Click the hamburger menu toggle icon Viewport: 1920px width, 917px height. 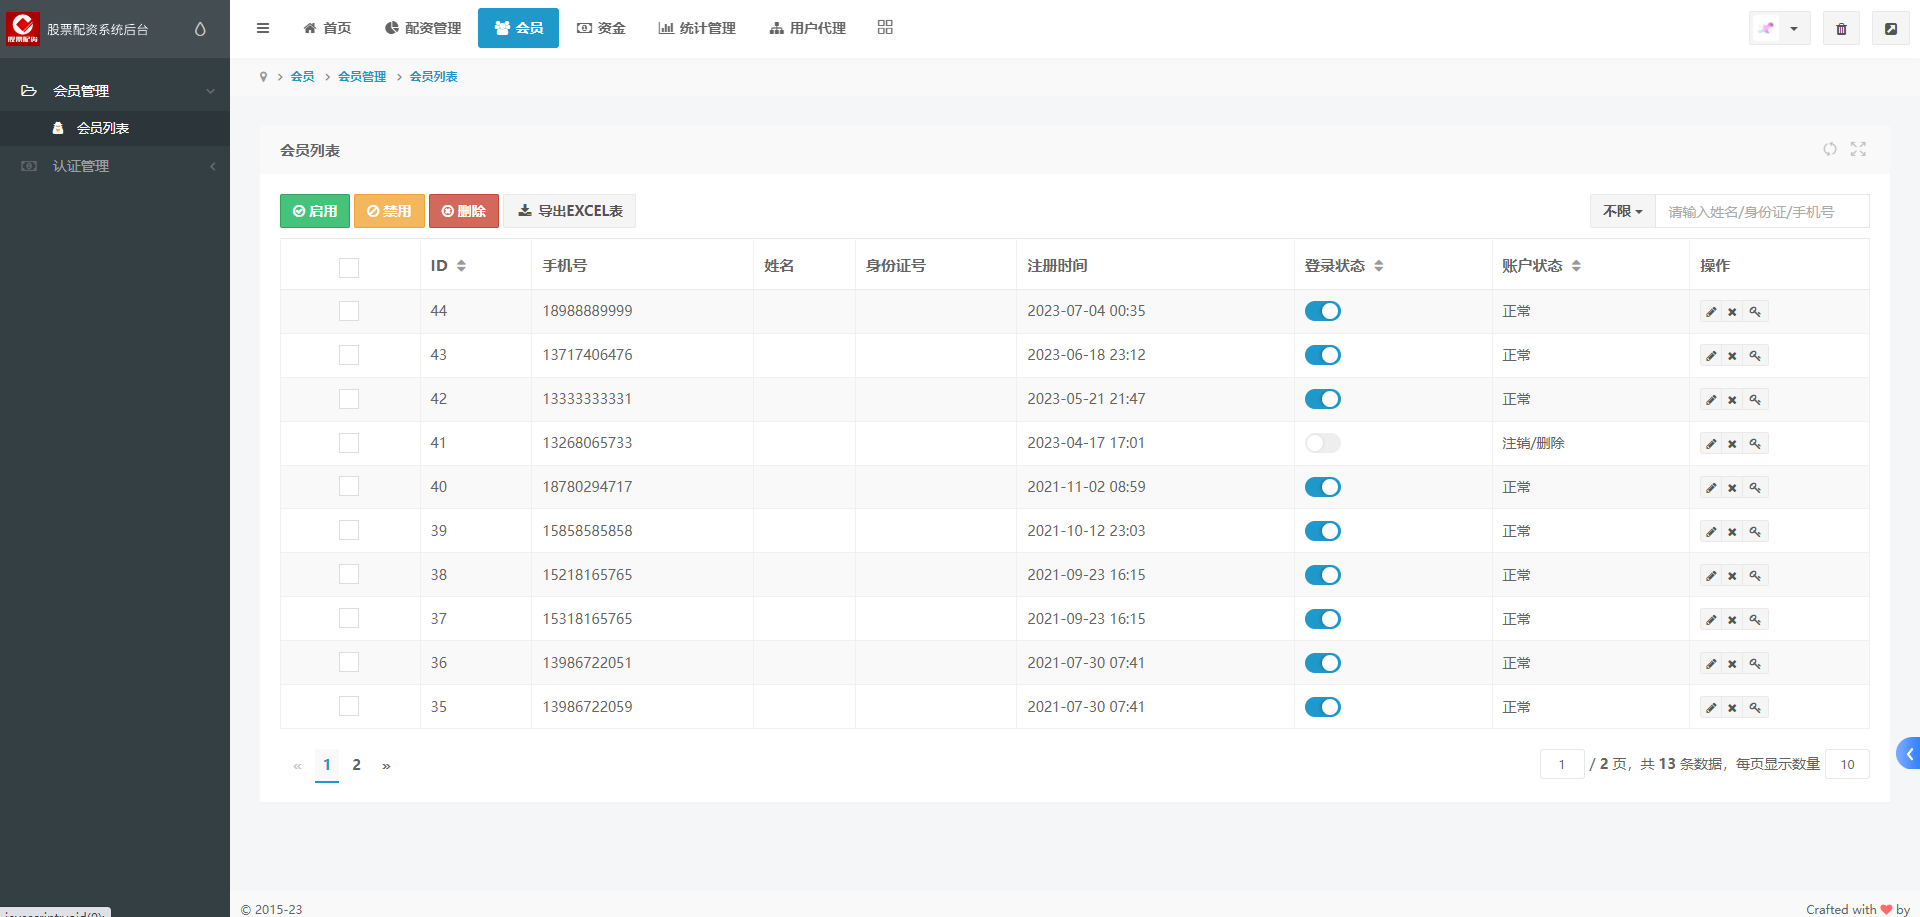click(x=263, y=28)
